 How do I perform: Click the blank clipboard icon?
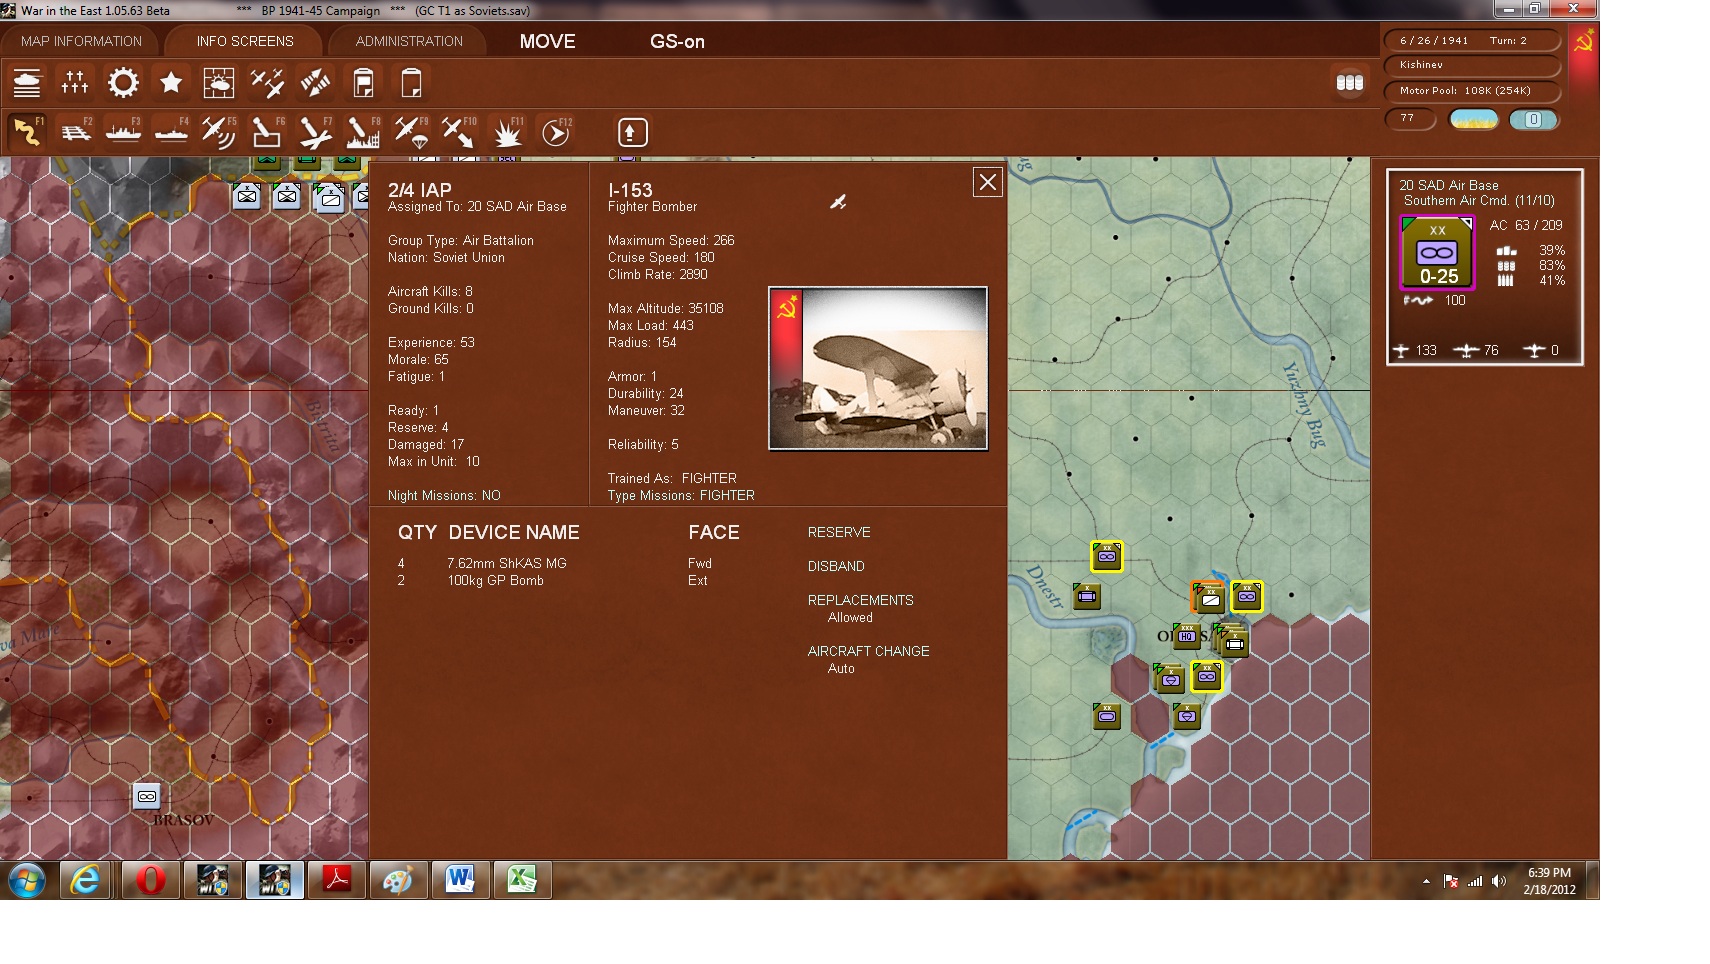pos(411,83)
